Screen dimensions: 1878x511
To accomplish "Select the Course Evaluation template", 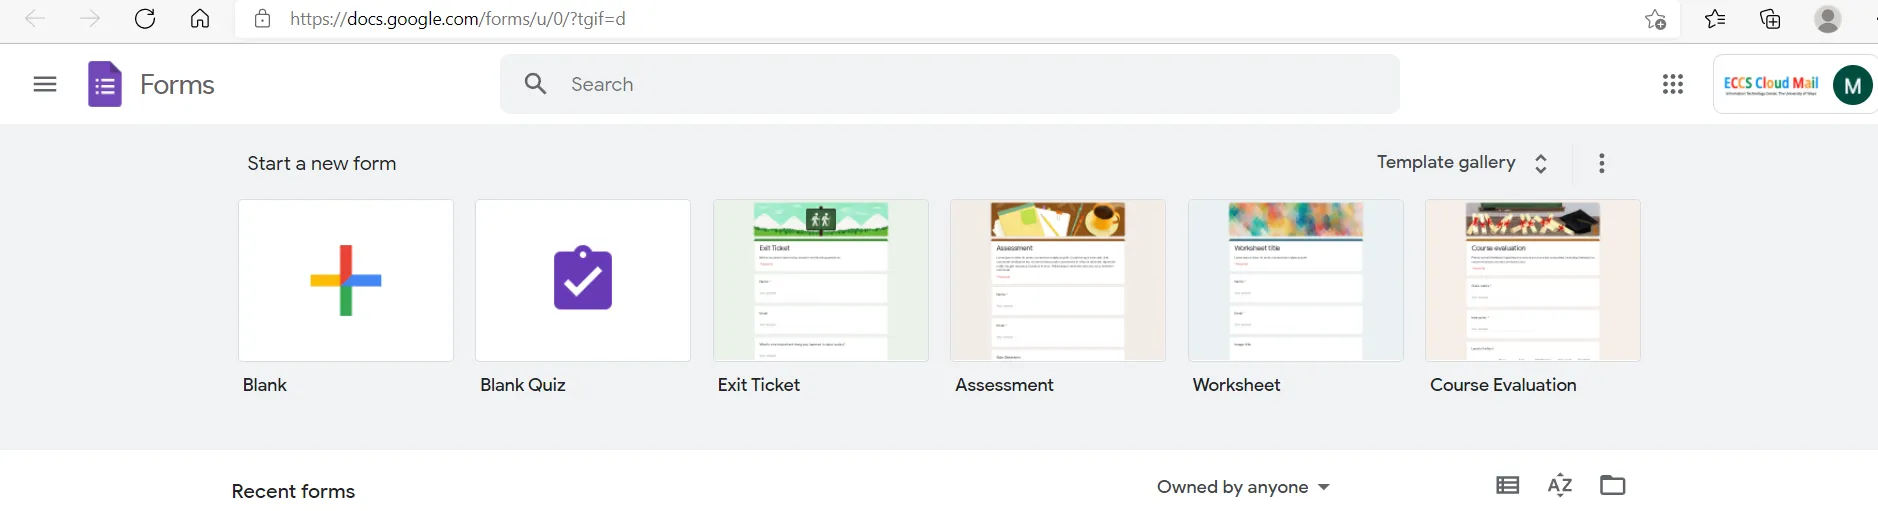I will coord(1532,281).
